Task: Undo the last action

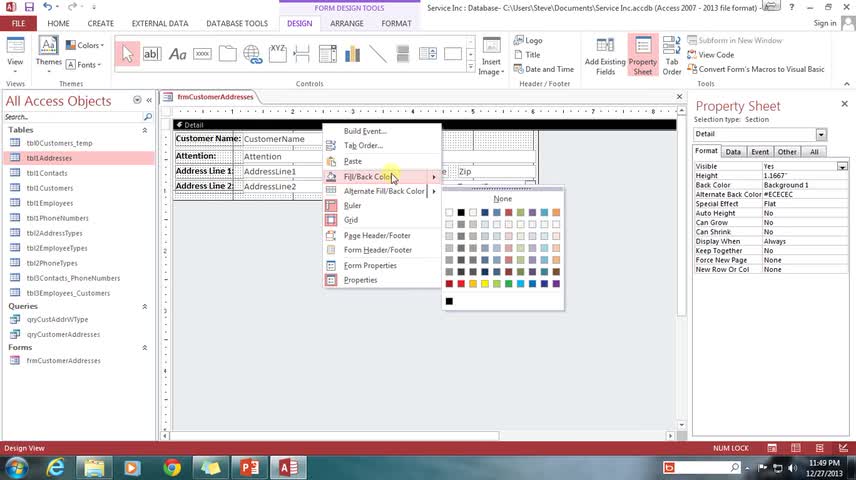Action: click(47, 7)
